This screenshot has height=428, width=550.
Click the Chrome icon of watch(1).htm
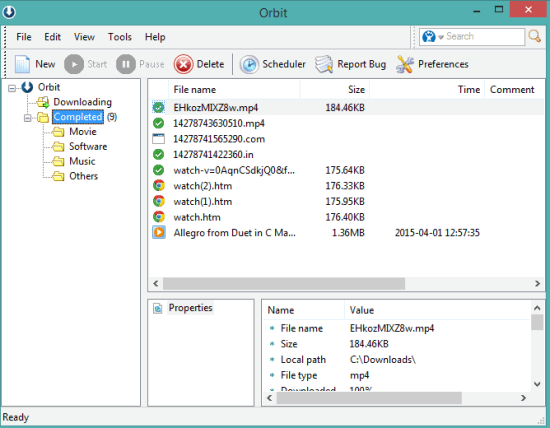(159, 201)
